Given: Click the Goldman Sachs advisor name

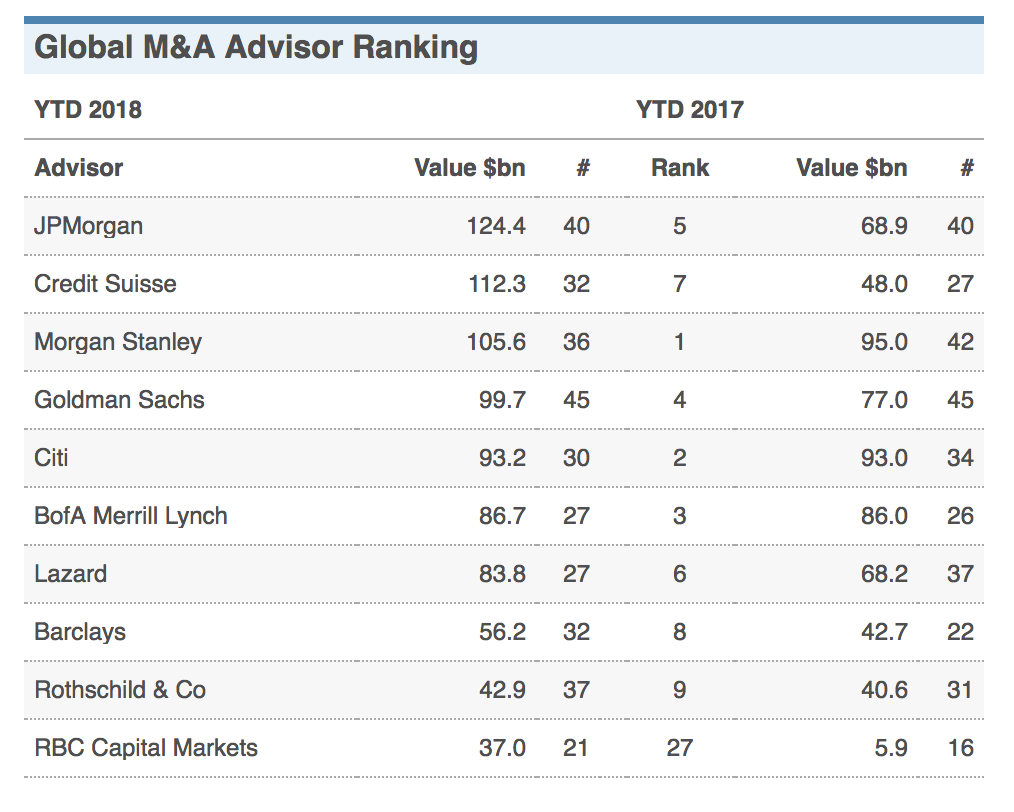Looking at the screenshot, I should tap(119, 400).
